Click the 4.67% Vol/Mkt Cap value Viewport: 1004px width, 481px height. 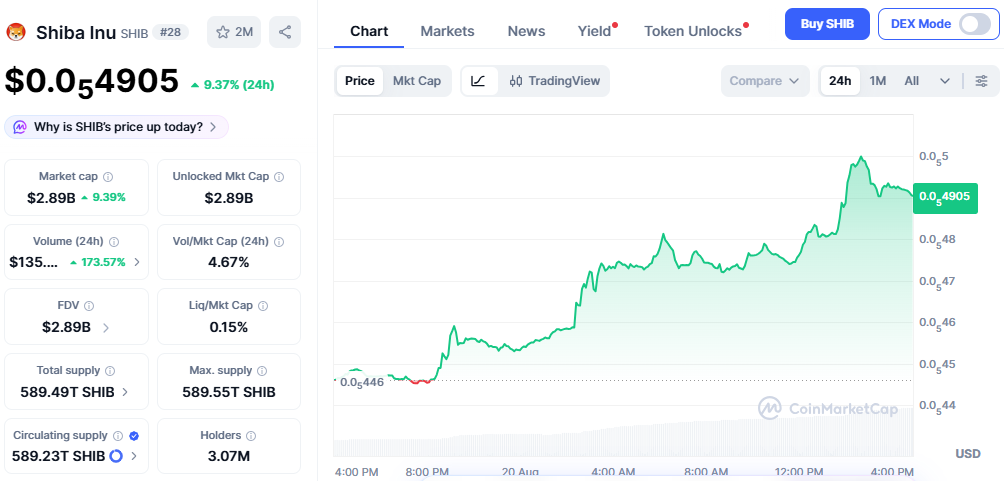point(229,262)
